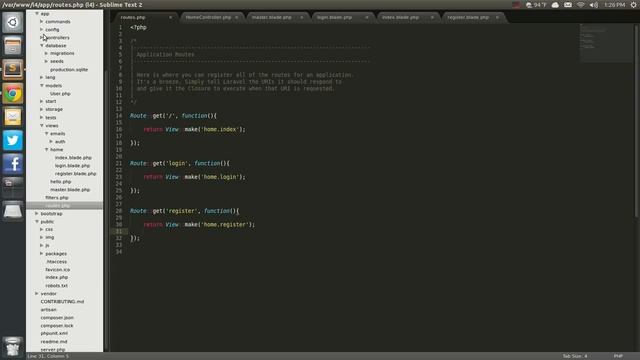This screenshot has width=640, height=360.
Task: Open register.blade.php in the sidebar
Action: (x=76, y=173)
